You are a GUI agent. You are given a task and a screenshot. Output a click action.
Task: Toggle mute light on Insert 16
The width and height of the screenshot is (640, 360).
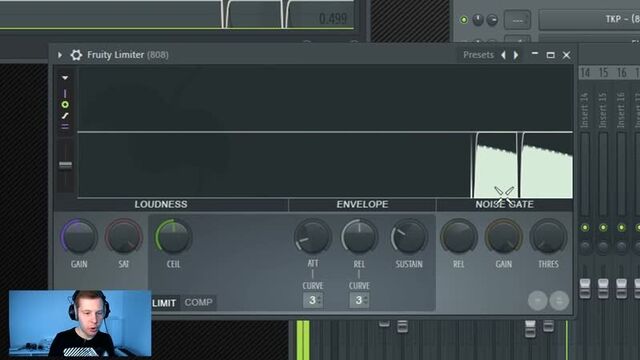(x=621, y=228)
